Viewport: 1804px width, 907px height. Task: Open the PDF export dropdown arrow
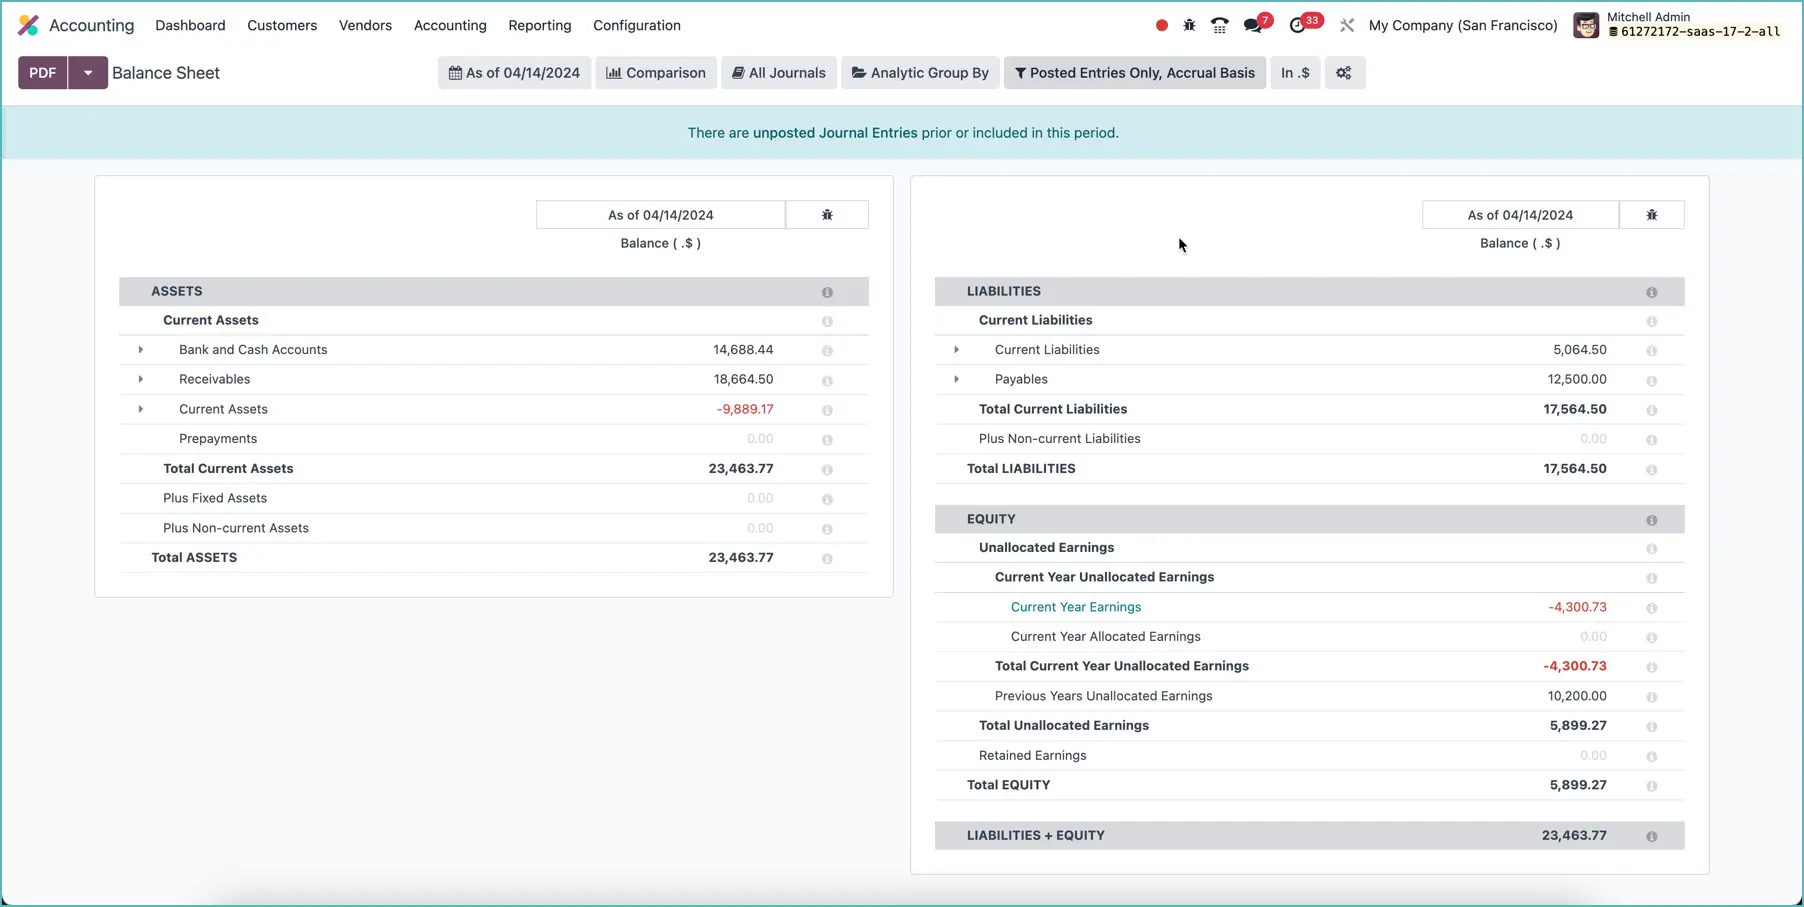coord(88,72)
